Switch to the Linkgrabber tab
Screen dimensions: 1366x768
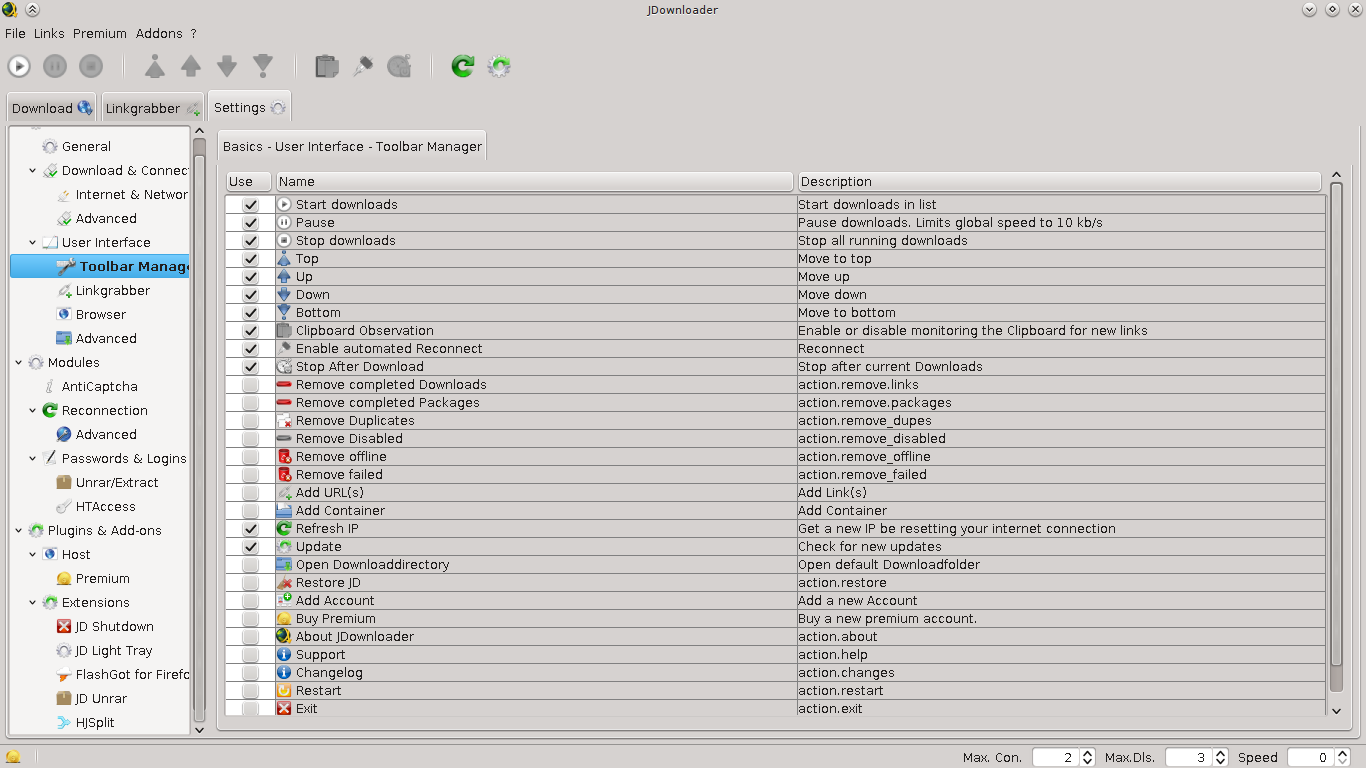coord(153,108)
